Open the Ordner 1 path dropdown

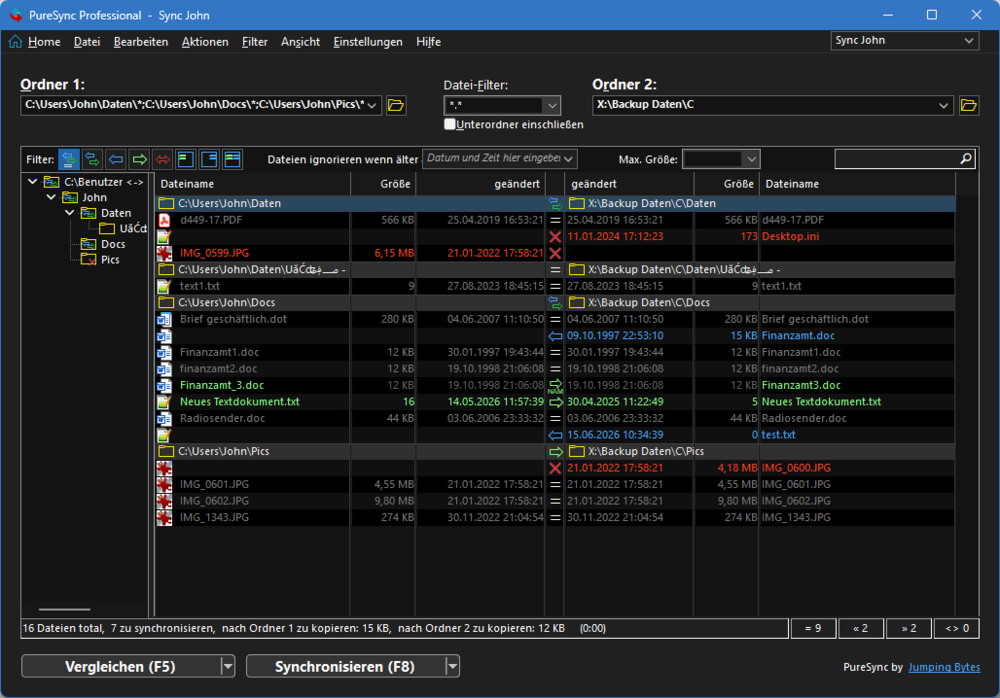point(372,105)
